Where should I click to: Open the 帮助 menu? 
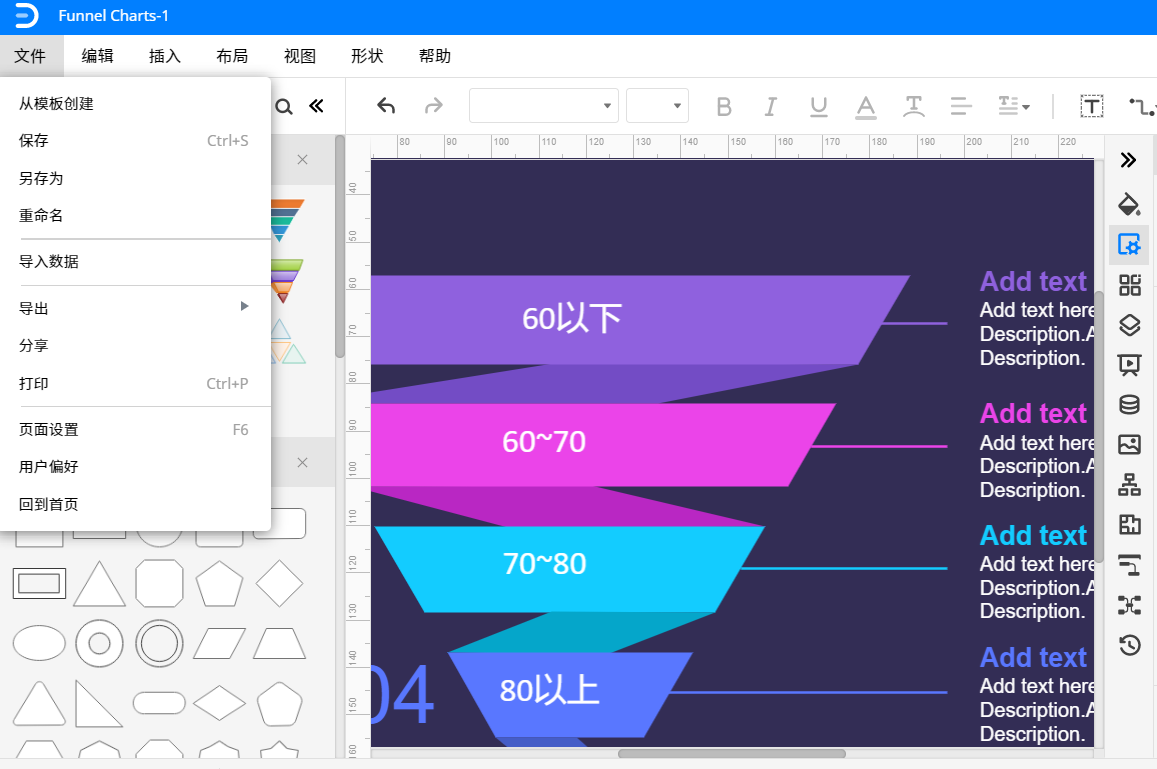(x=435, y=56)
